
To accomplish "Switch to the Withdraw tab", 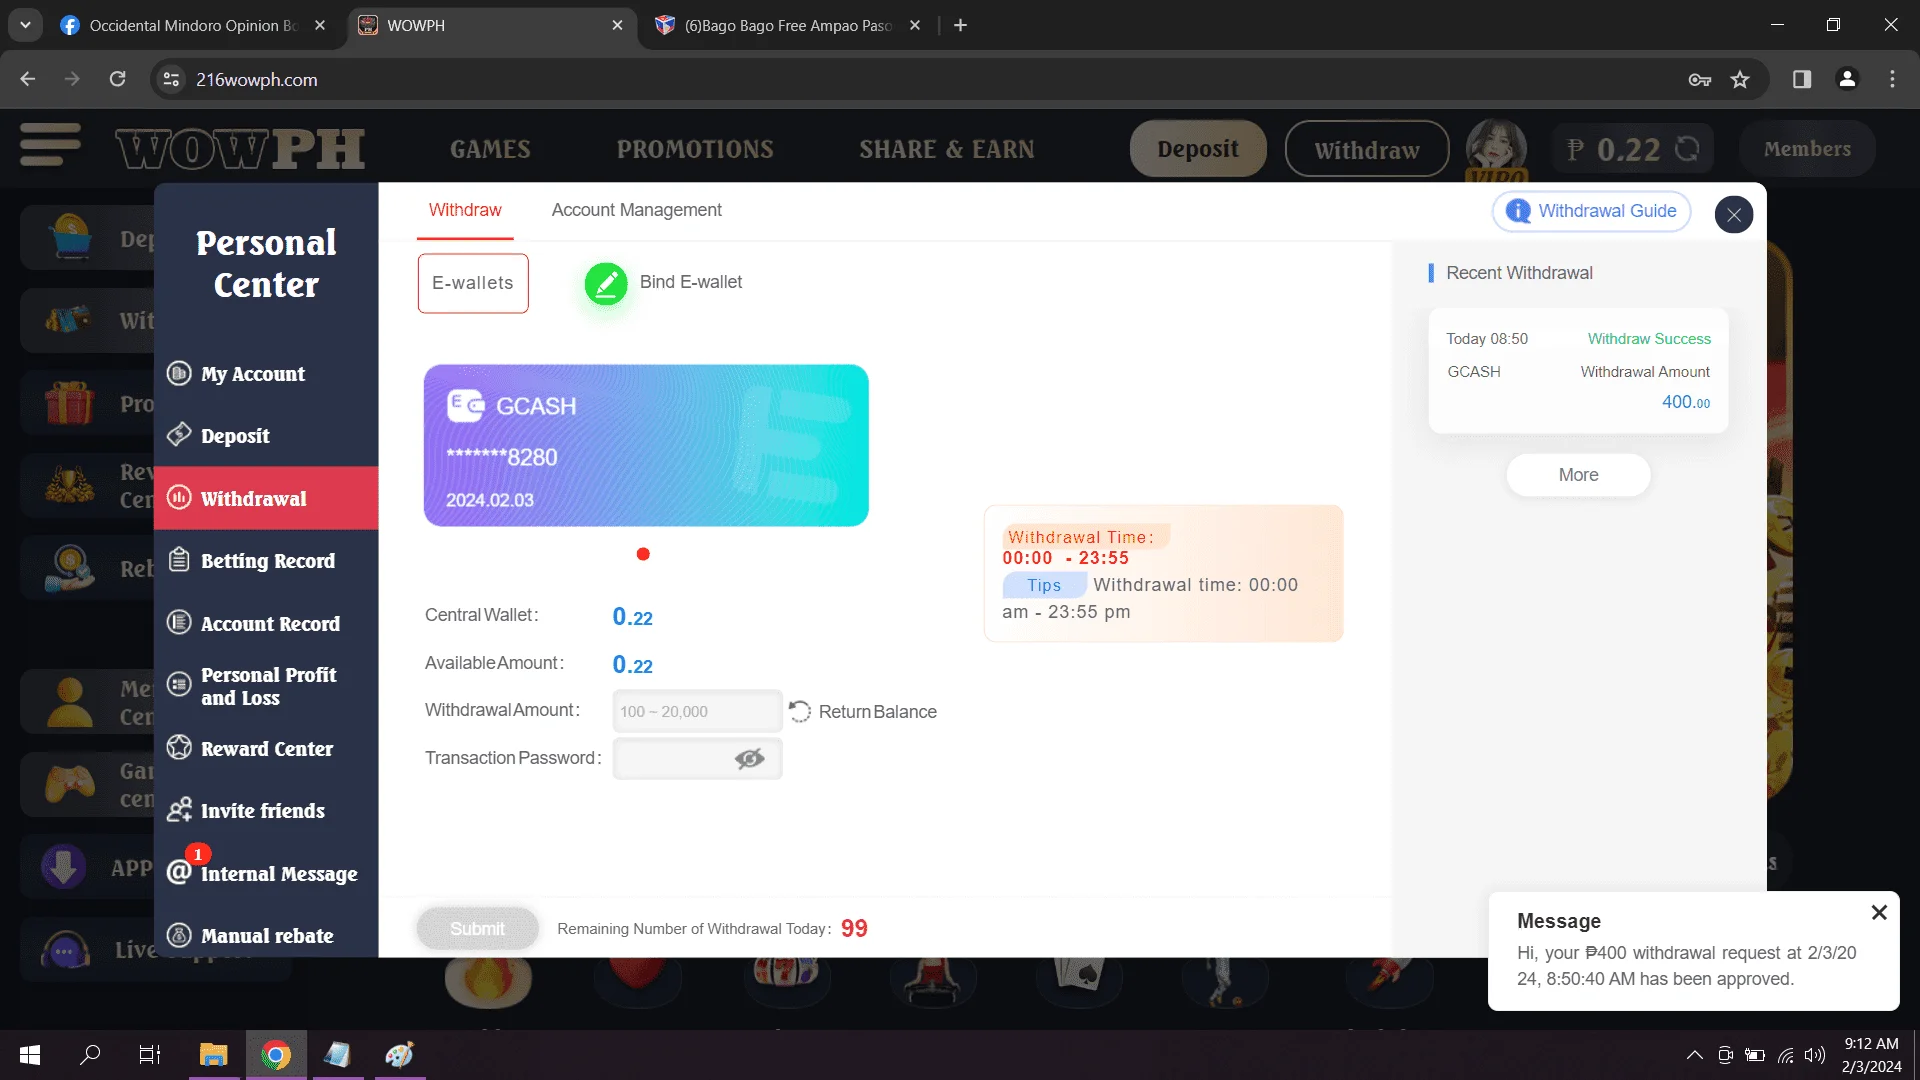I will pos(465,210).
